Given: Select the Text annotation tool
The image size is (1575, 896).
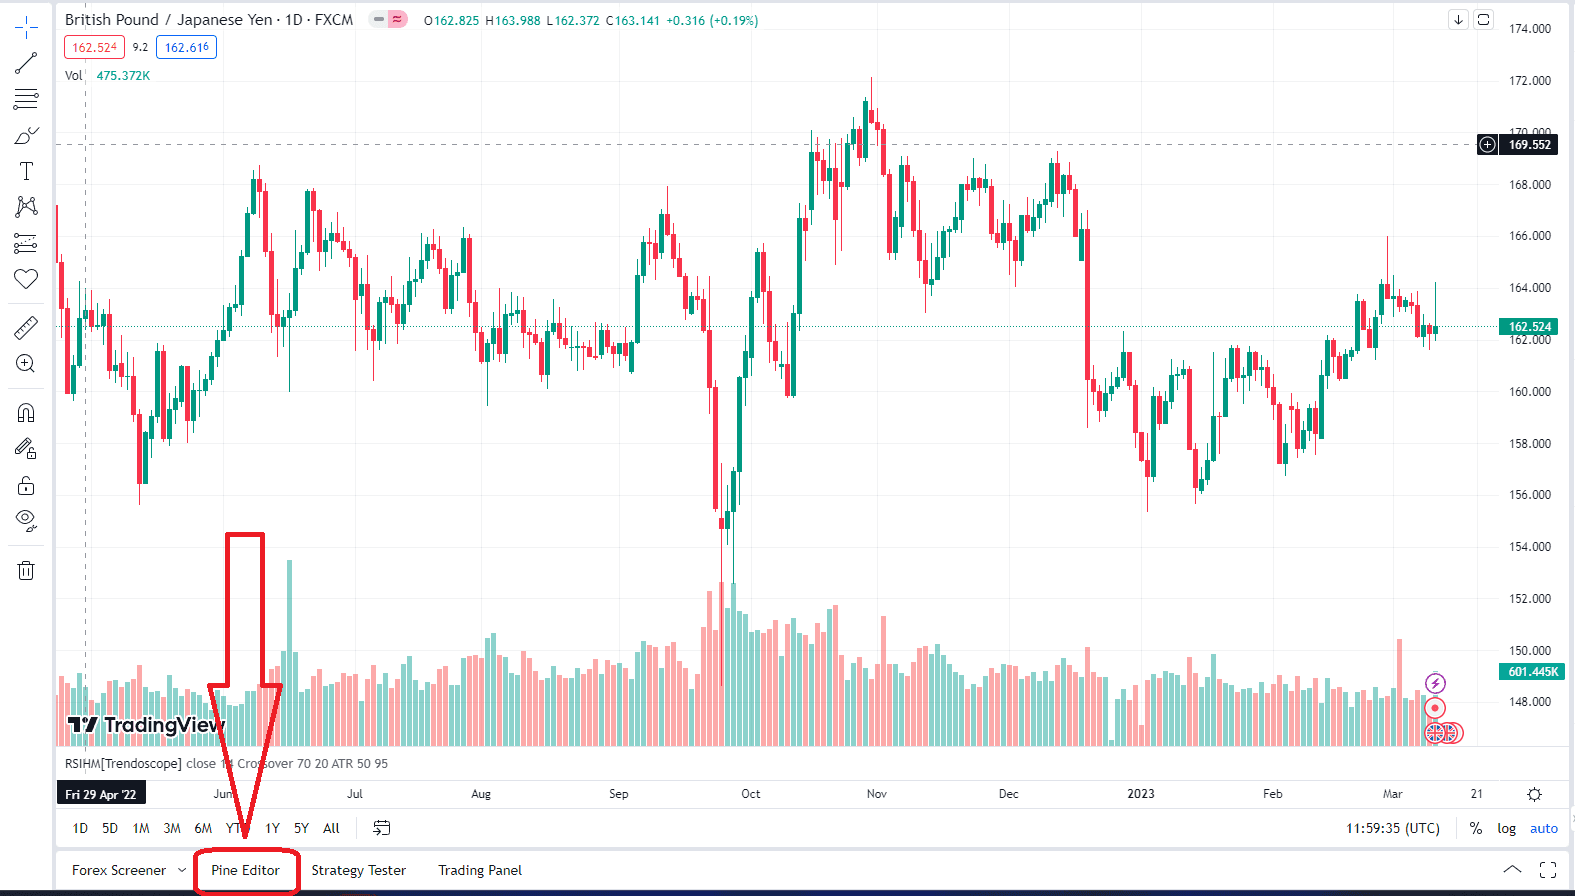Looking at the screenshot, I should pos(26,170).
